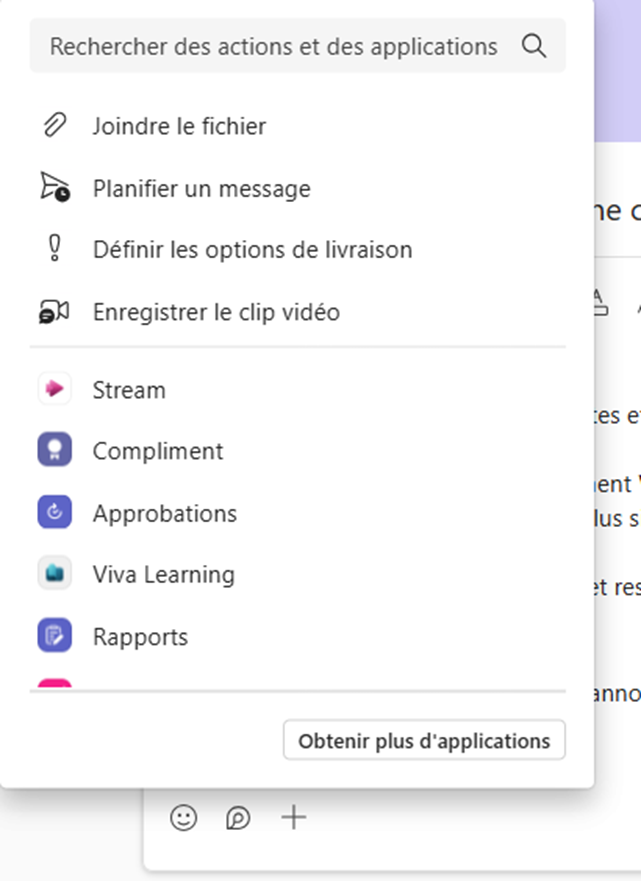
Task: Open the Stream app icon
Action: point(54,389)
